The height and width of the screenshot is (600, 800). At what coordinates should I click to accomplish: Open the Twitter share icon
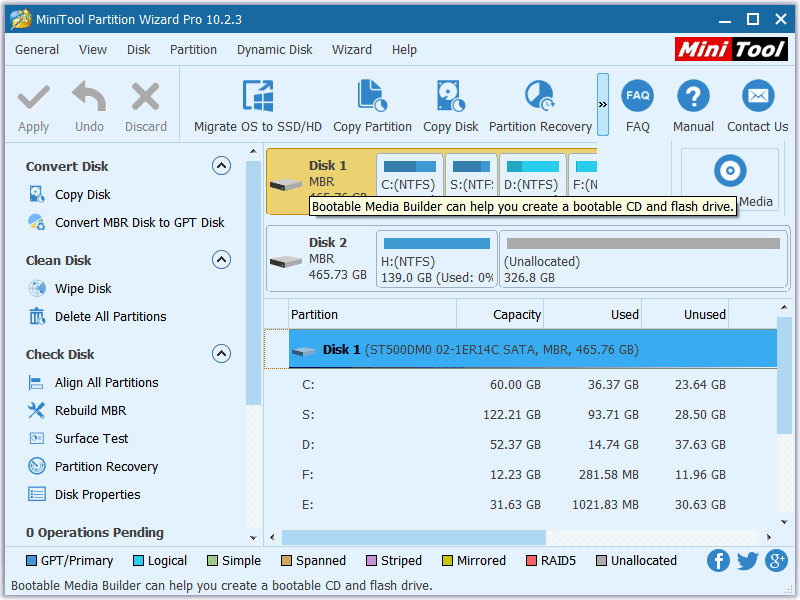coord(747,561)
